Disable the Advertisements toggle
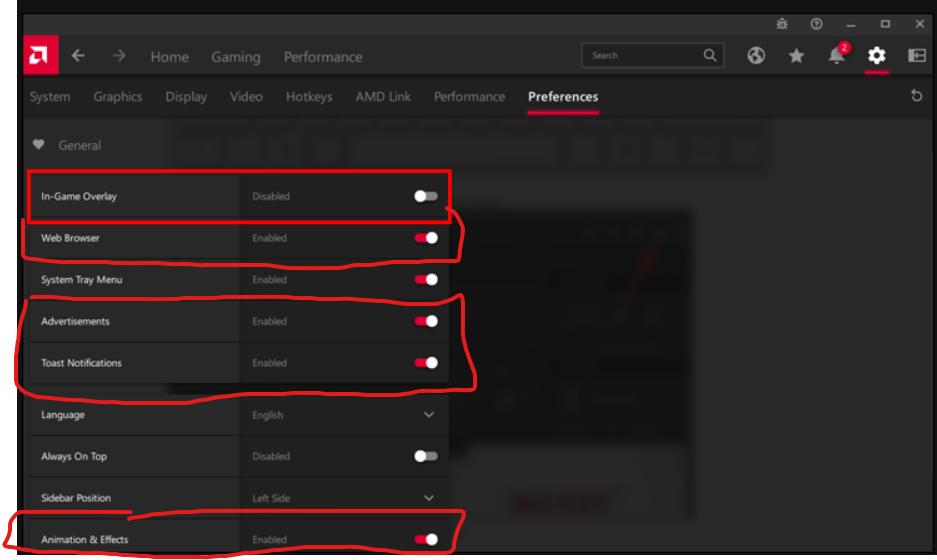Screen dimensions: 937x560 point(425,321)
